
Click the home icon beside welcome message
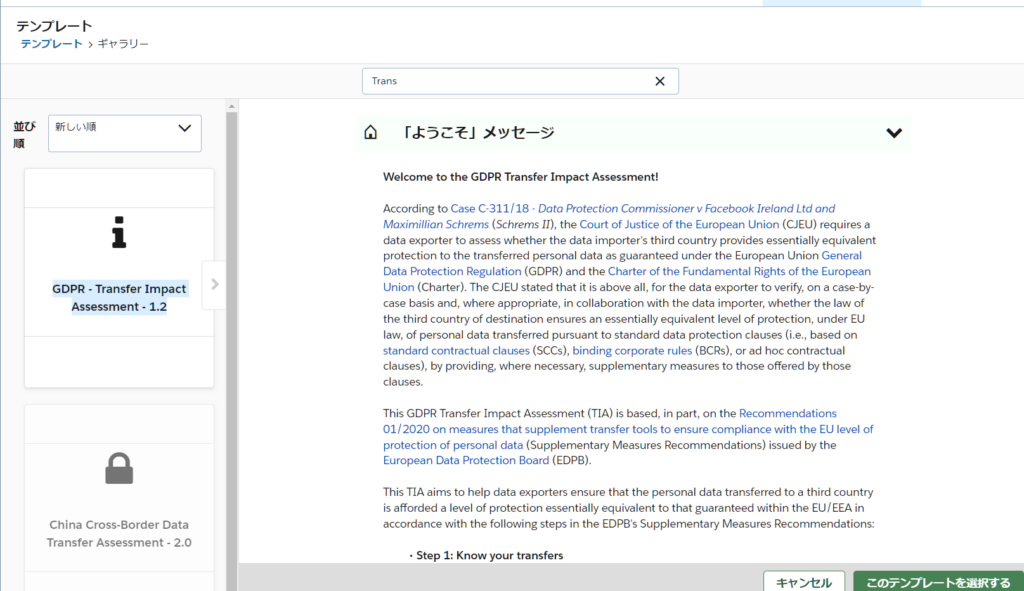click(371, 133)
